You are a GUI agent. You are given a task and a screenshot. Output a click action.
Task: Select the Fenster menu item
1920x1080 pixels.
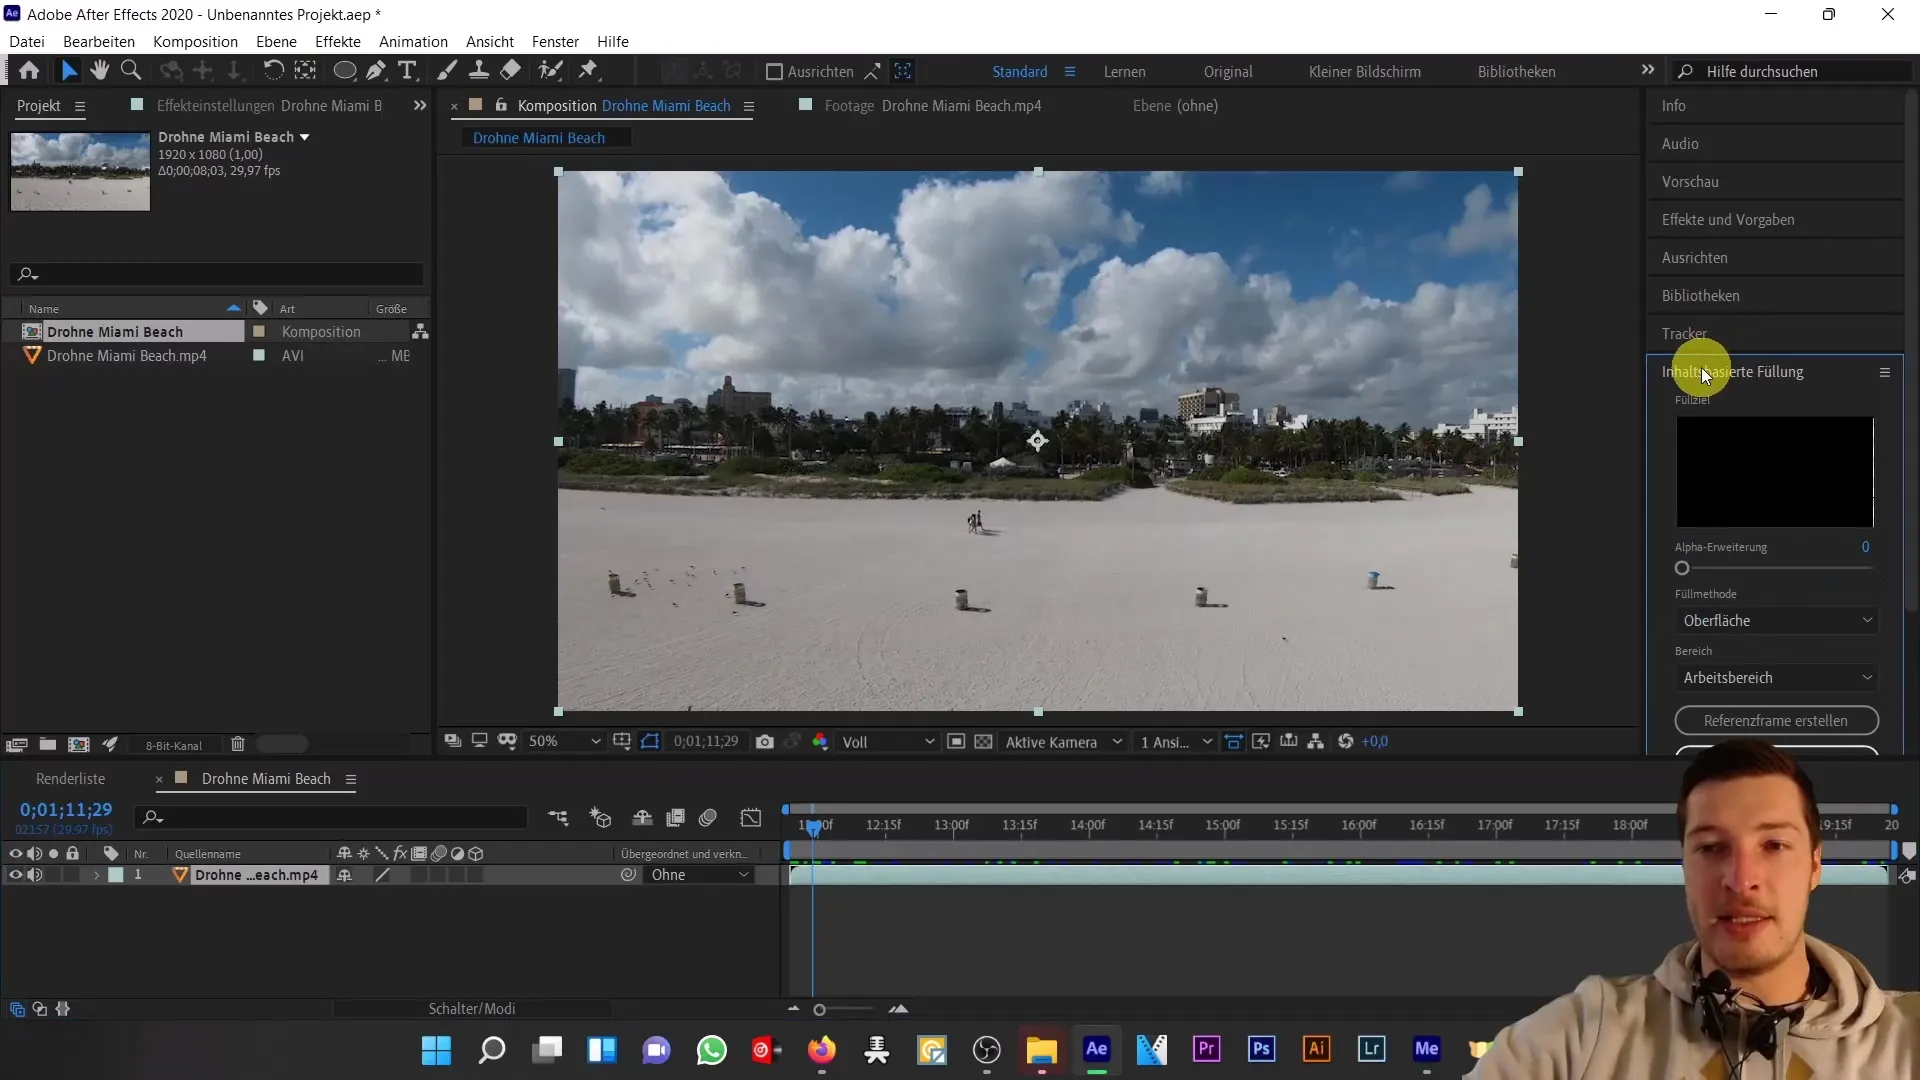pyautogui.click(x=555, y=41)
